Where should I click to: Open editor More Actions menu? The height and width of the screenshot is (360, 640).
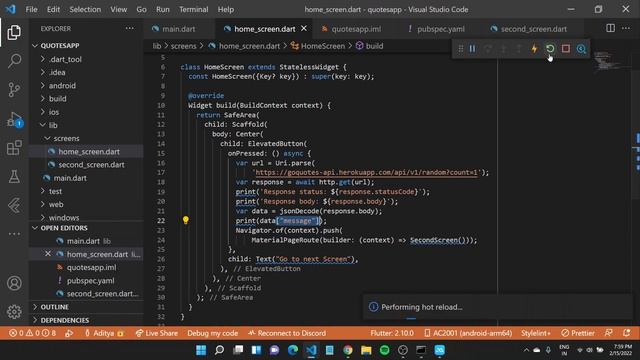click(x=626, y=28)
